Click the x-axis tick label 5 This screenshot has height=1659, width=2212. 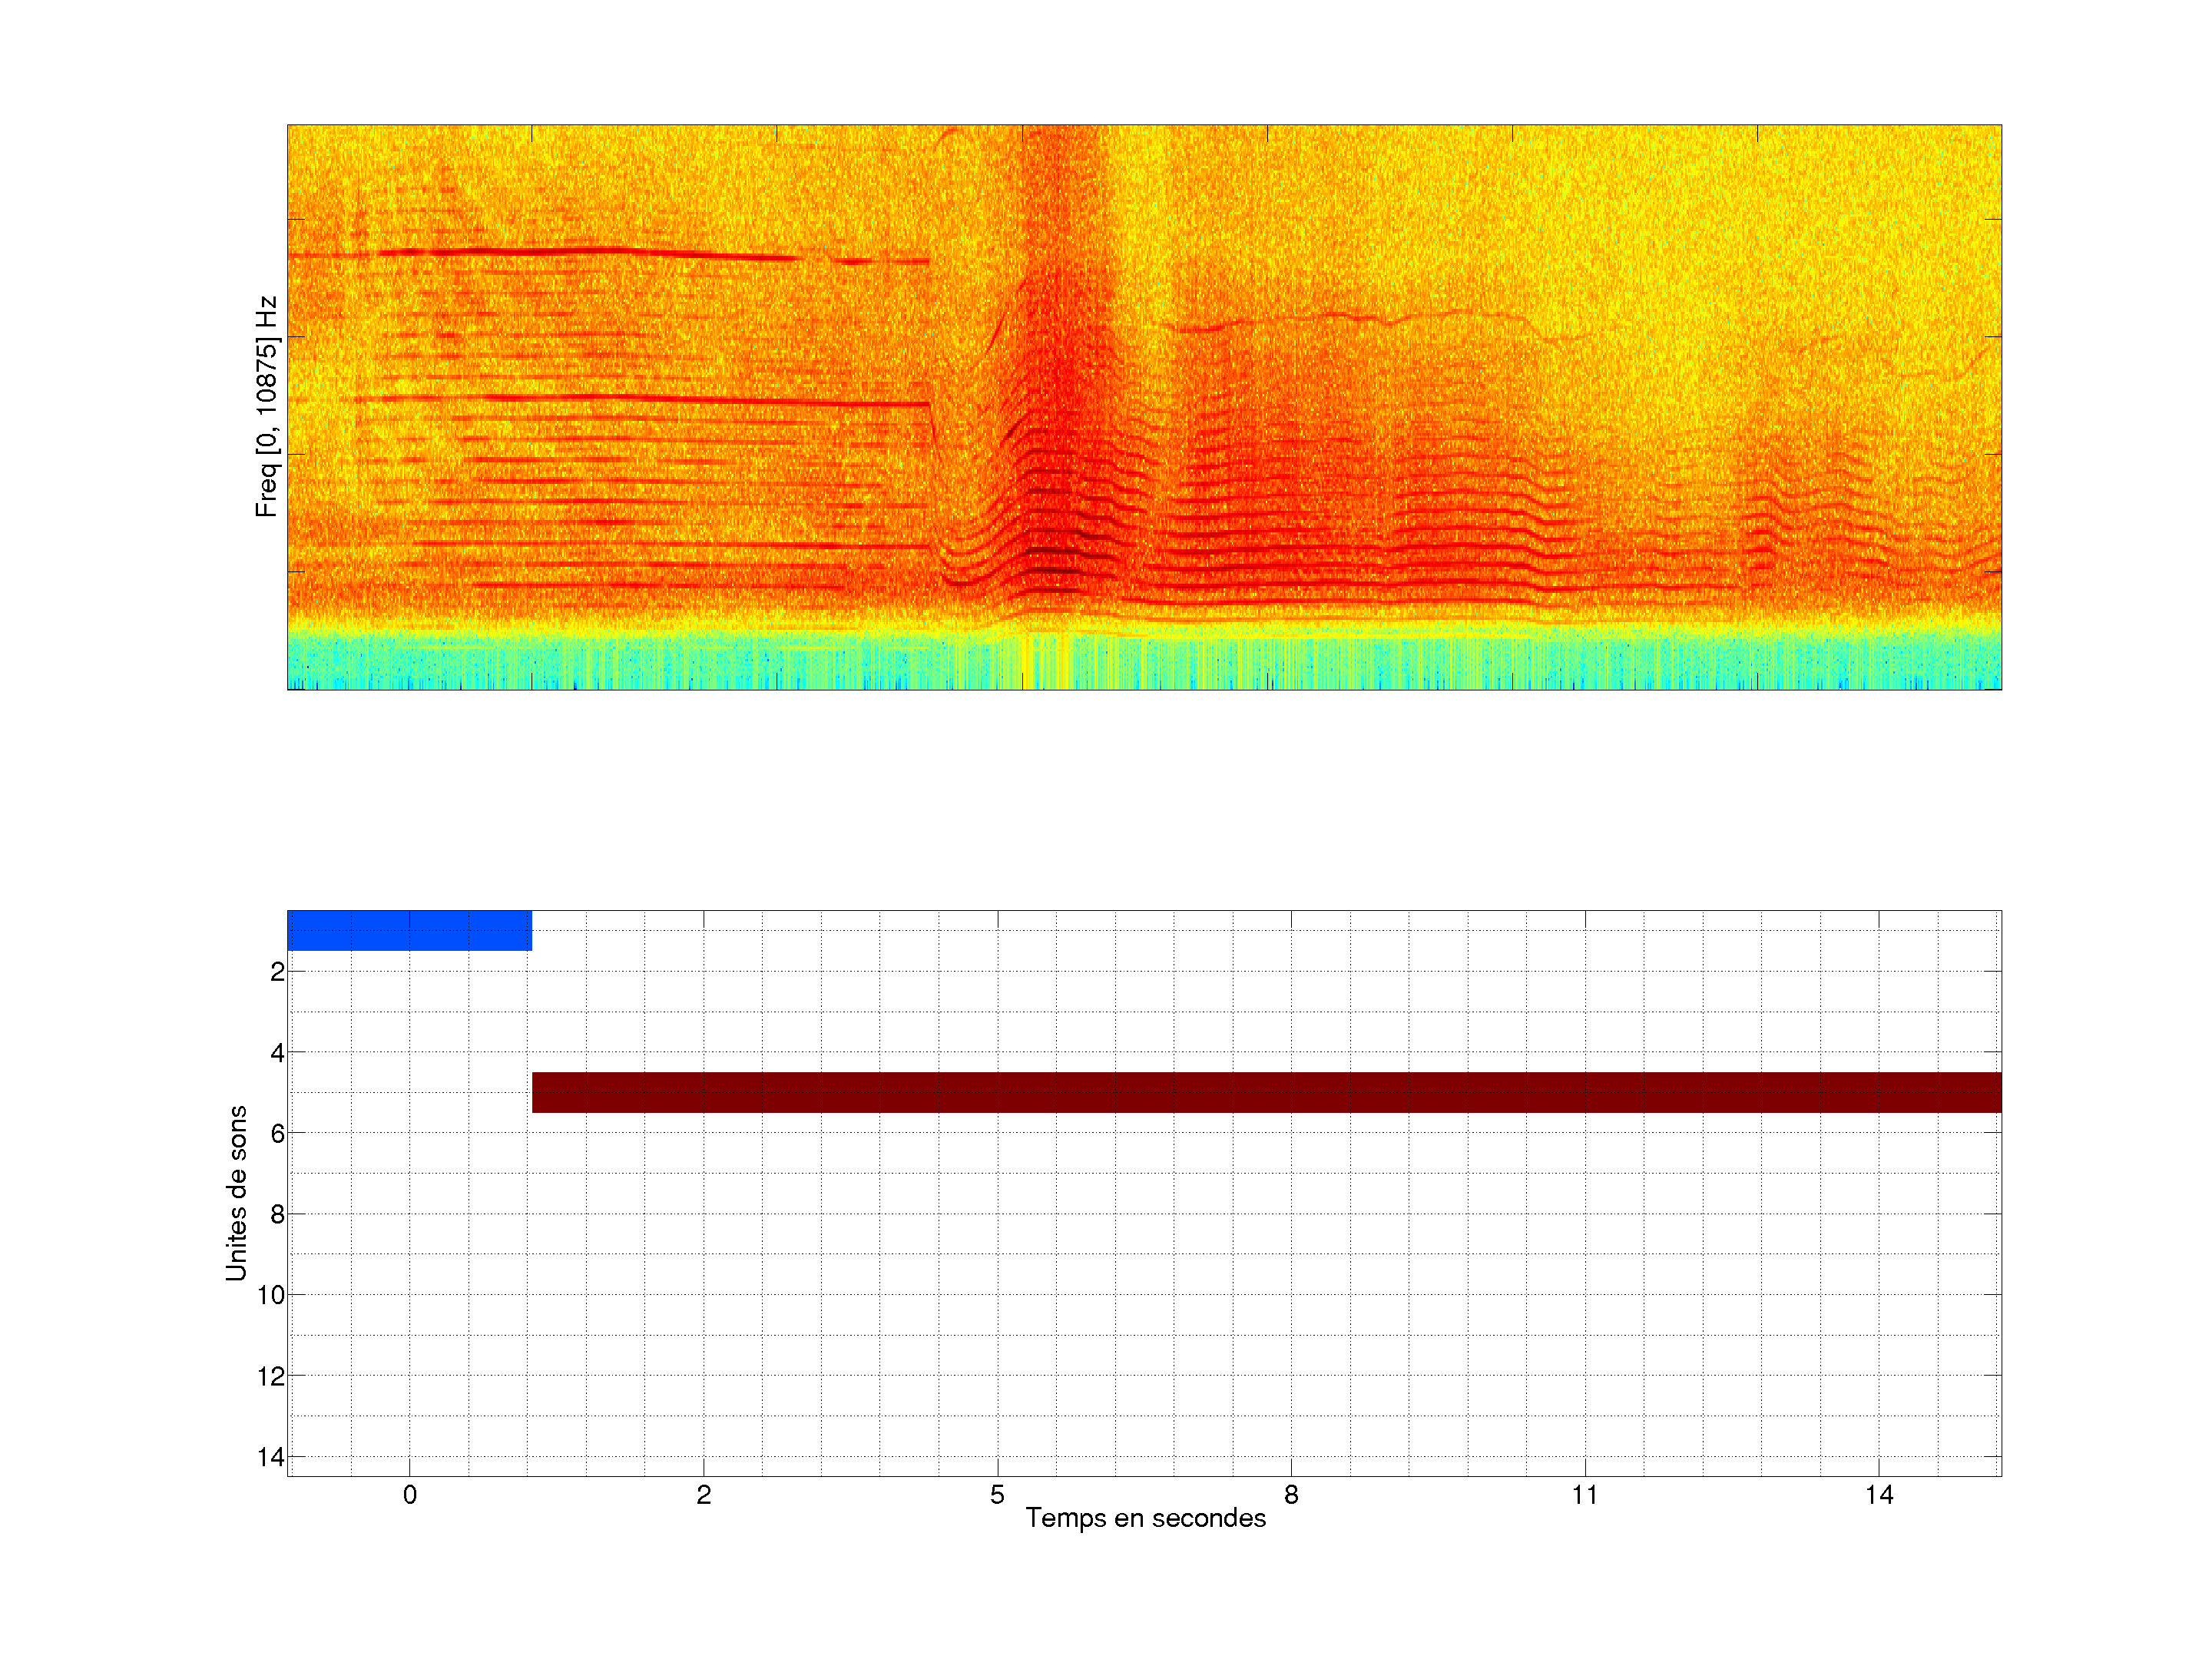coord(997,1495)
